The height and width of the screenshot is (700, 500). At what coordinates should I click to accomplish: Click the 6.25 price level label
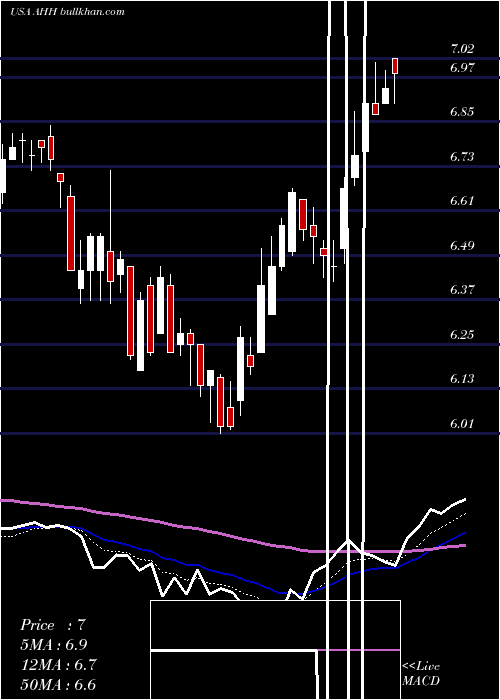462,335
